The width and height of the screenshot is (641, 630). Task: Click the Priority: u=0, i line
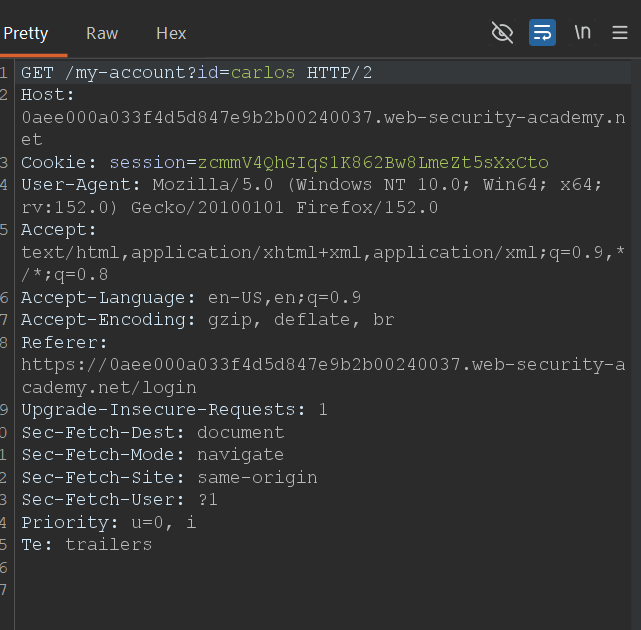(109, 522)
